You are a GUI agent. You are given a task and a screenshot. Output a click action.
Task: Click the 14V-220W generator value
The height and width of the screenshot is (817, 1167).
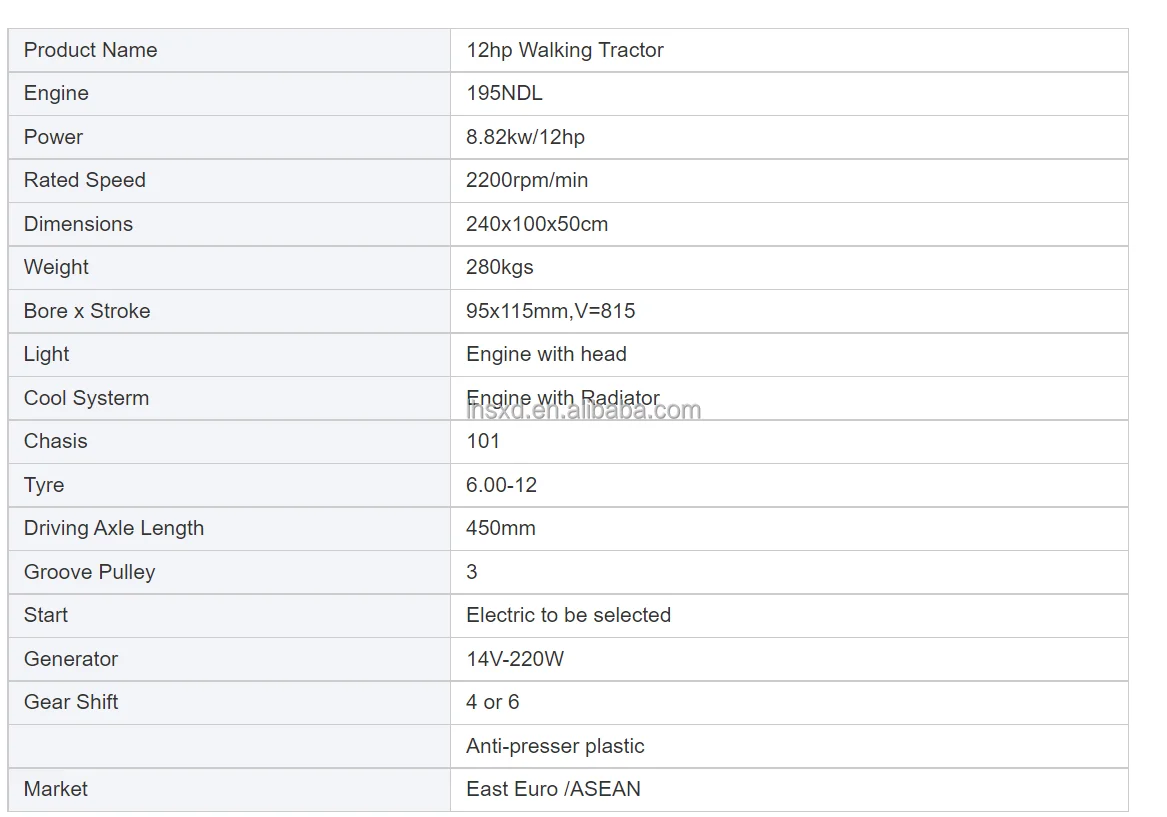click(x=515, y=659)
